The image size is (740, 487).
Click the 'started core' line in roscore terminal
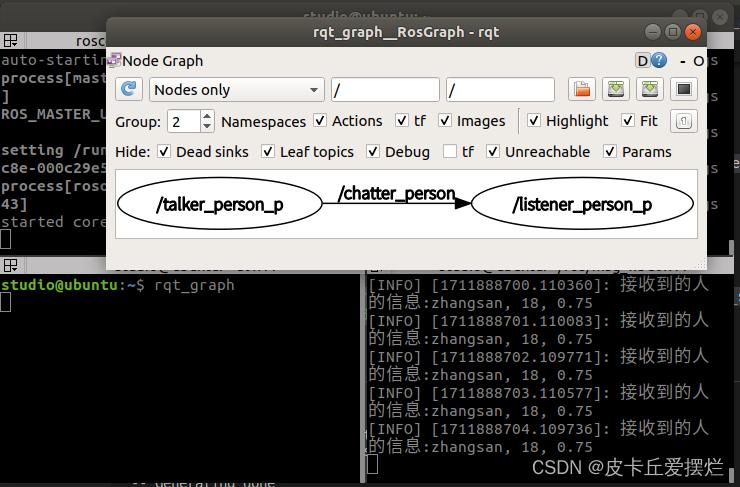[x=53, y=222]
